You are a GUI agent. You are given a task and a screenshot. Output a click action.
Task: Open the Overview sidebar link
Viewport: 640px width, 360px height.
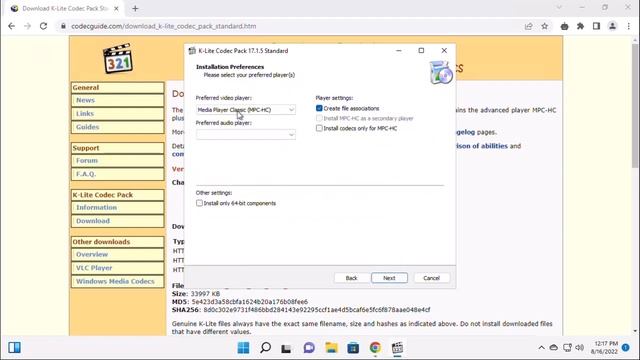pyautogui.click(x=118, y=254)
